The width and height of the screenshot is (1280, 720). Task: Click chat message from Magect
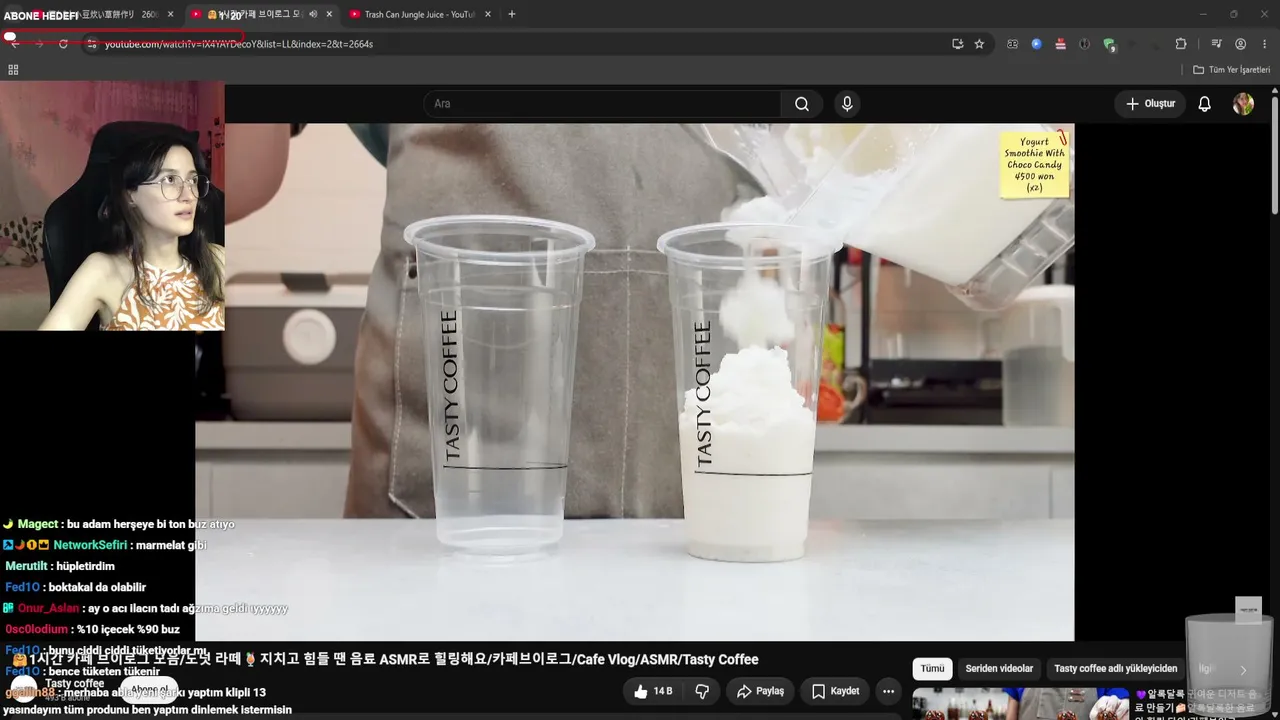(118, 524)
